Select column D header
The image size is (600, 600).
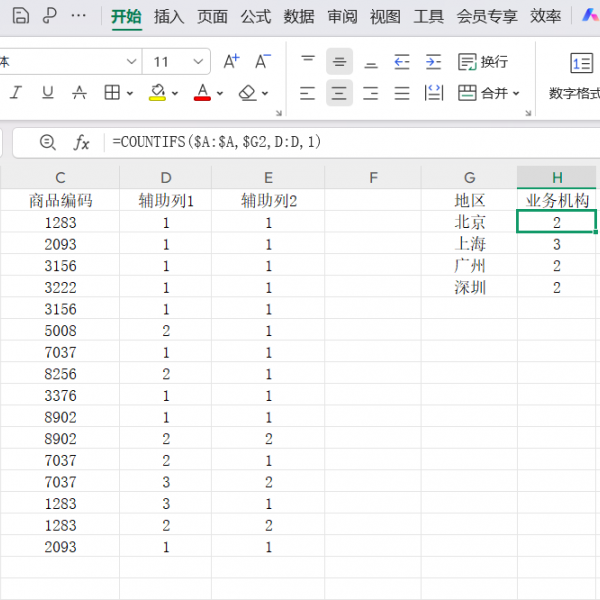coord(166,178)
